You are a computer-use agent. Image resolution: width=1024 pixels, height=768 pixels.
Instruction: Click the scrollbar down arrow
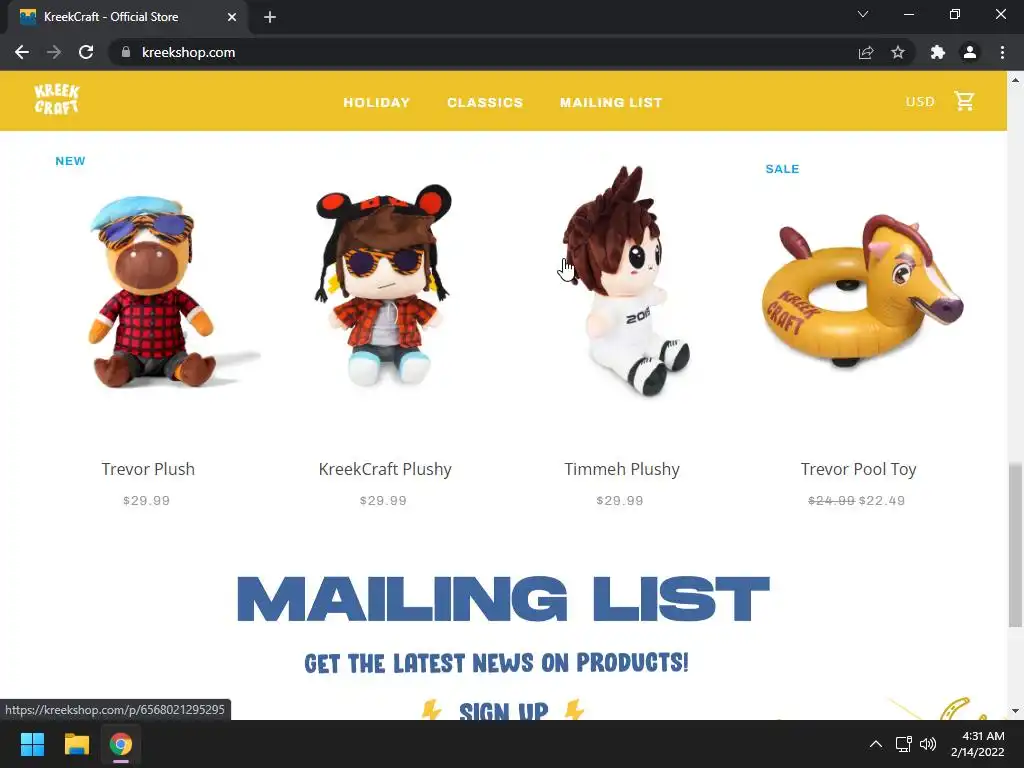point(1015,711)
